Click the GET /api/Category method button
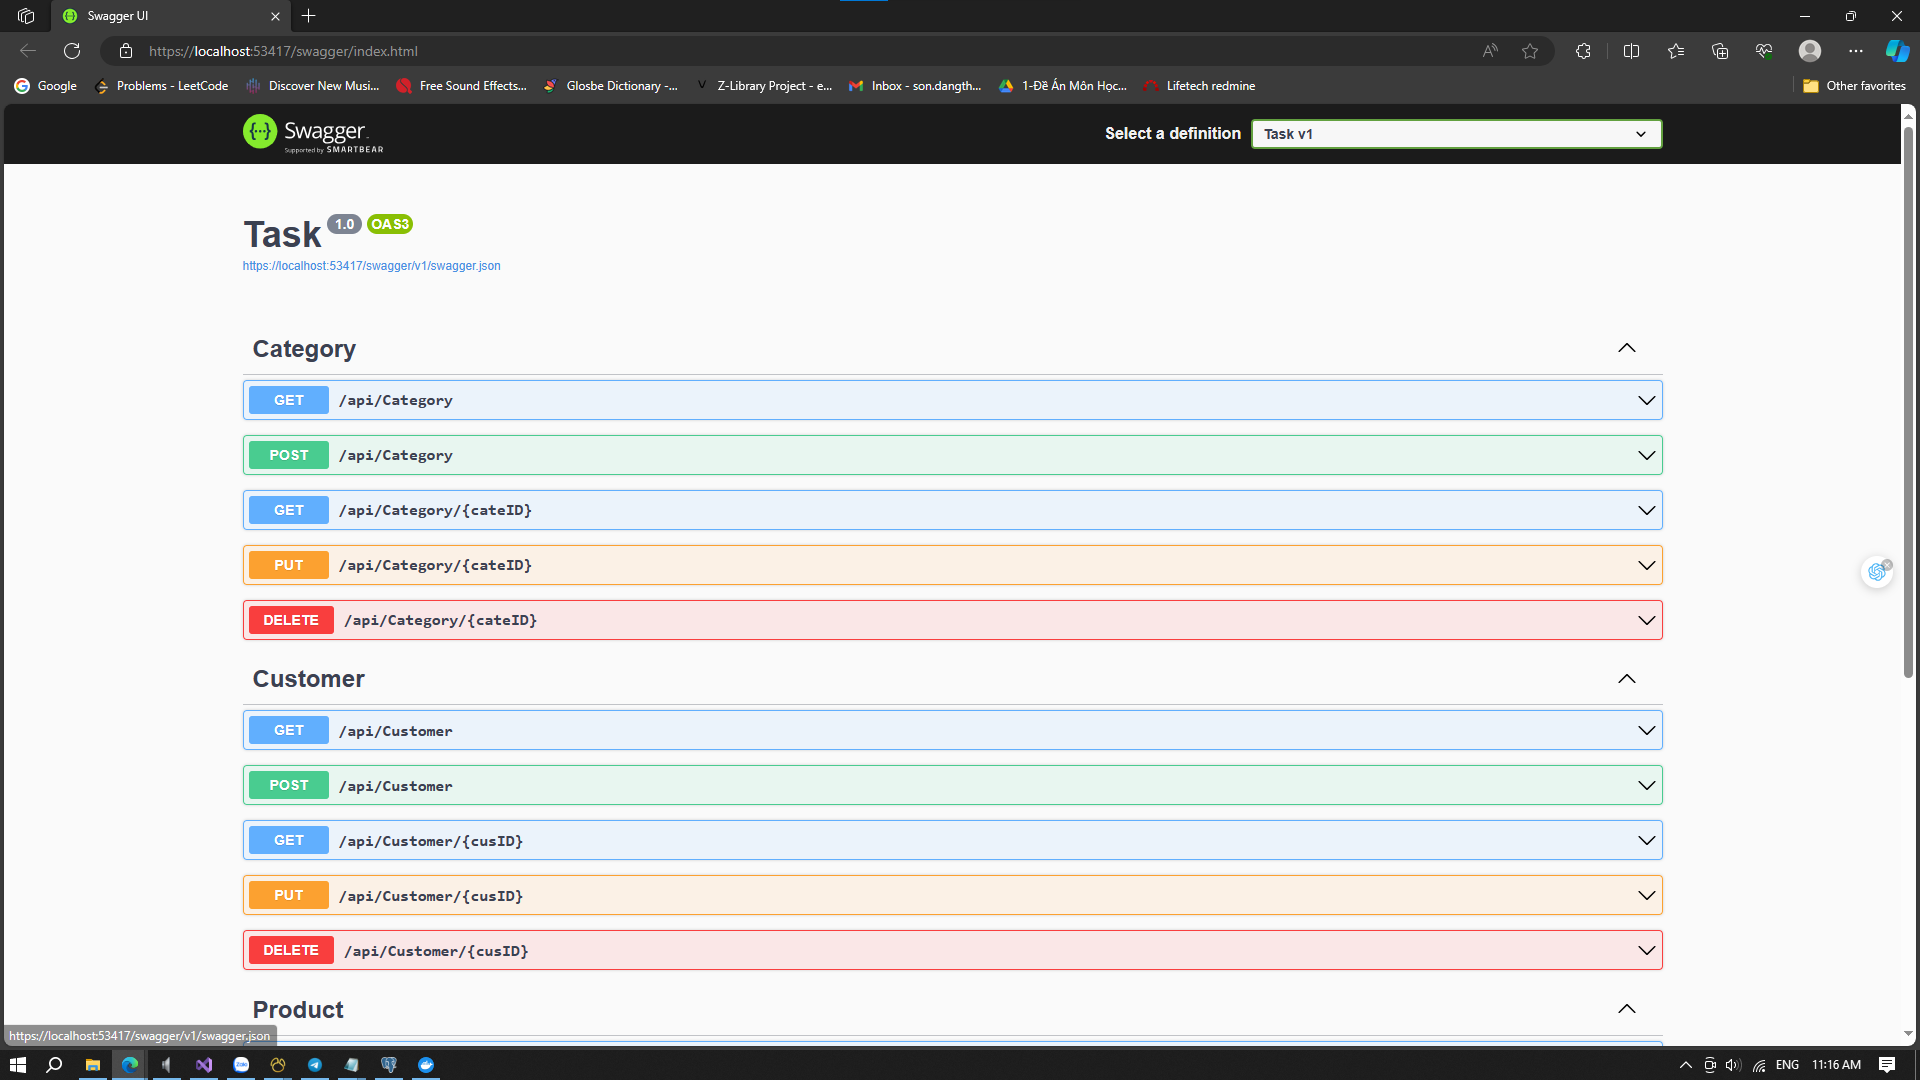 point(288,400)
